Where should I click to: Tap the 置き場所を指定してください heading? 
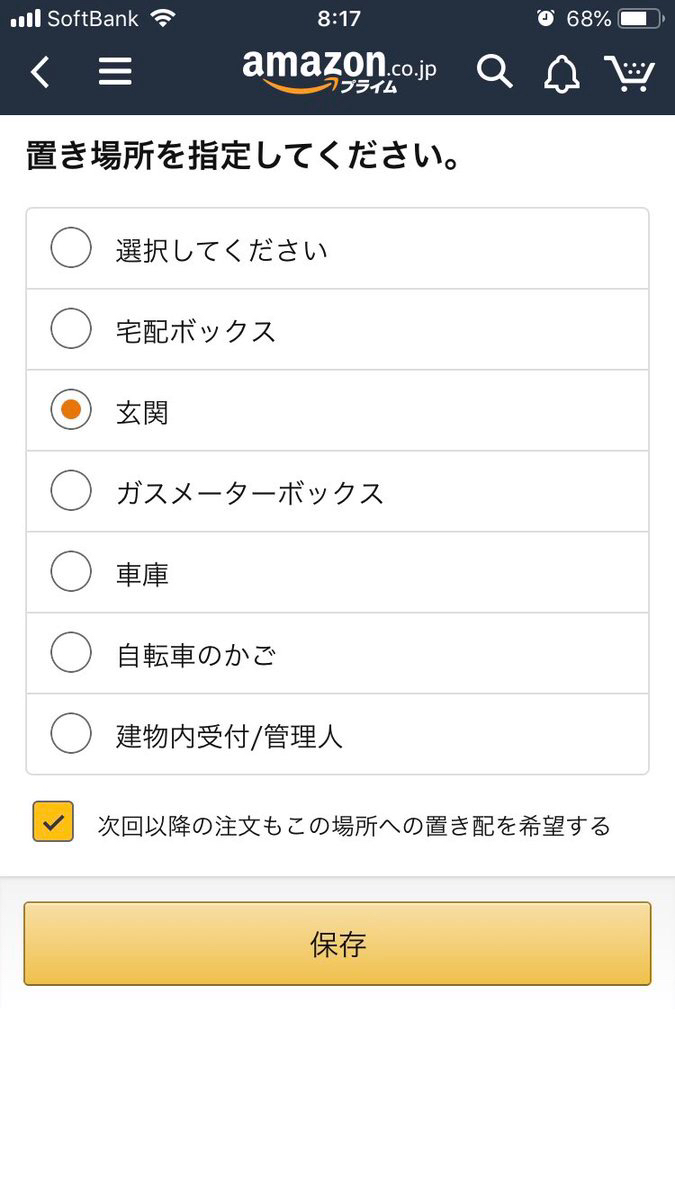[245, 158]
